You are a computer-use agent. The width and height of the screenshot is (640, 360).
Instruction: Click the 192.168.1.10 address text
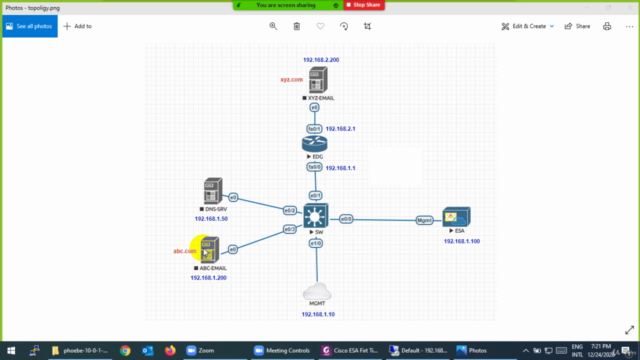(318, 314)
